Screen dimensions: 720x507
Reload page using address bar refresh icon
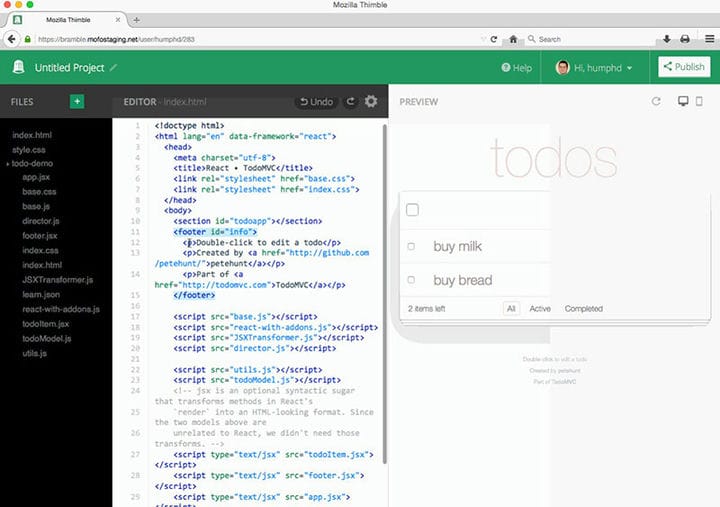click(x=494, y=39)
